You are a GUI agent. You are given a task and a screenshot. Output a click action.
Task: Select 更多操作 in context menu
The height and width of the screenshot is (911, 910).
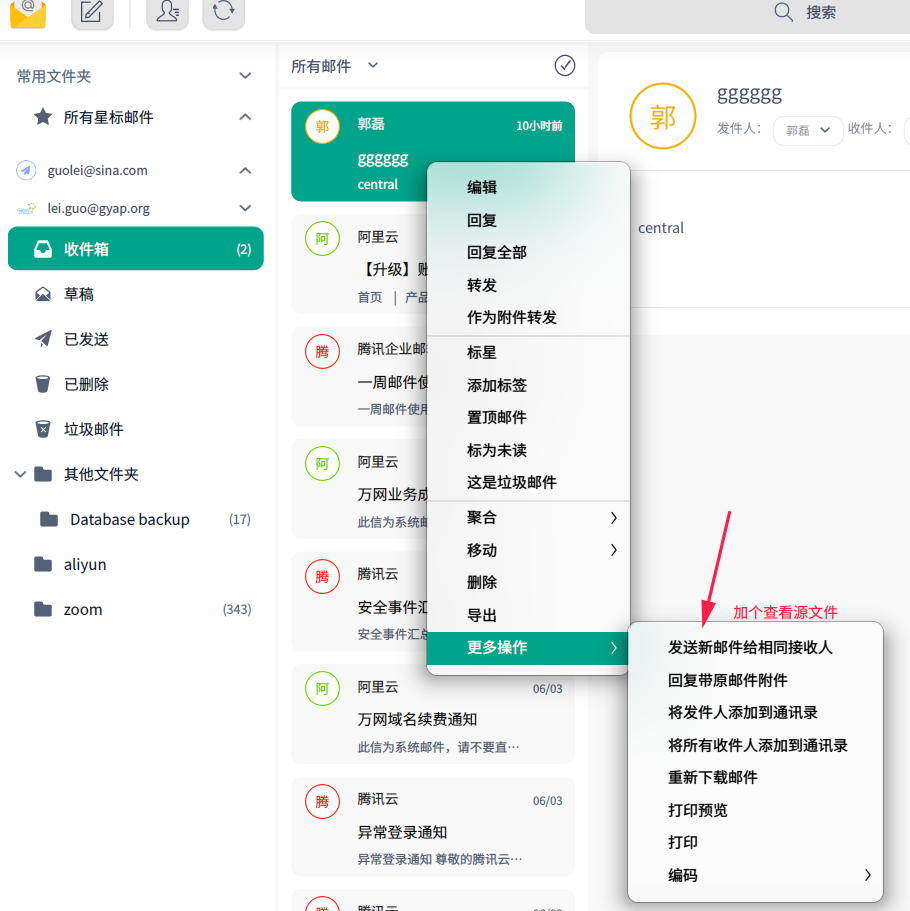tap(528, 648)
